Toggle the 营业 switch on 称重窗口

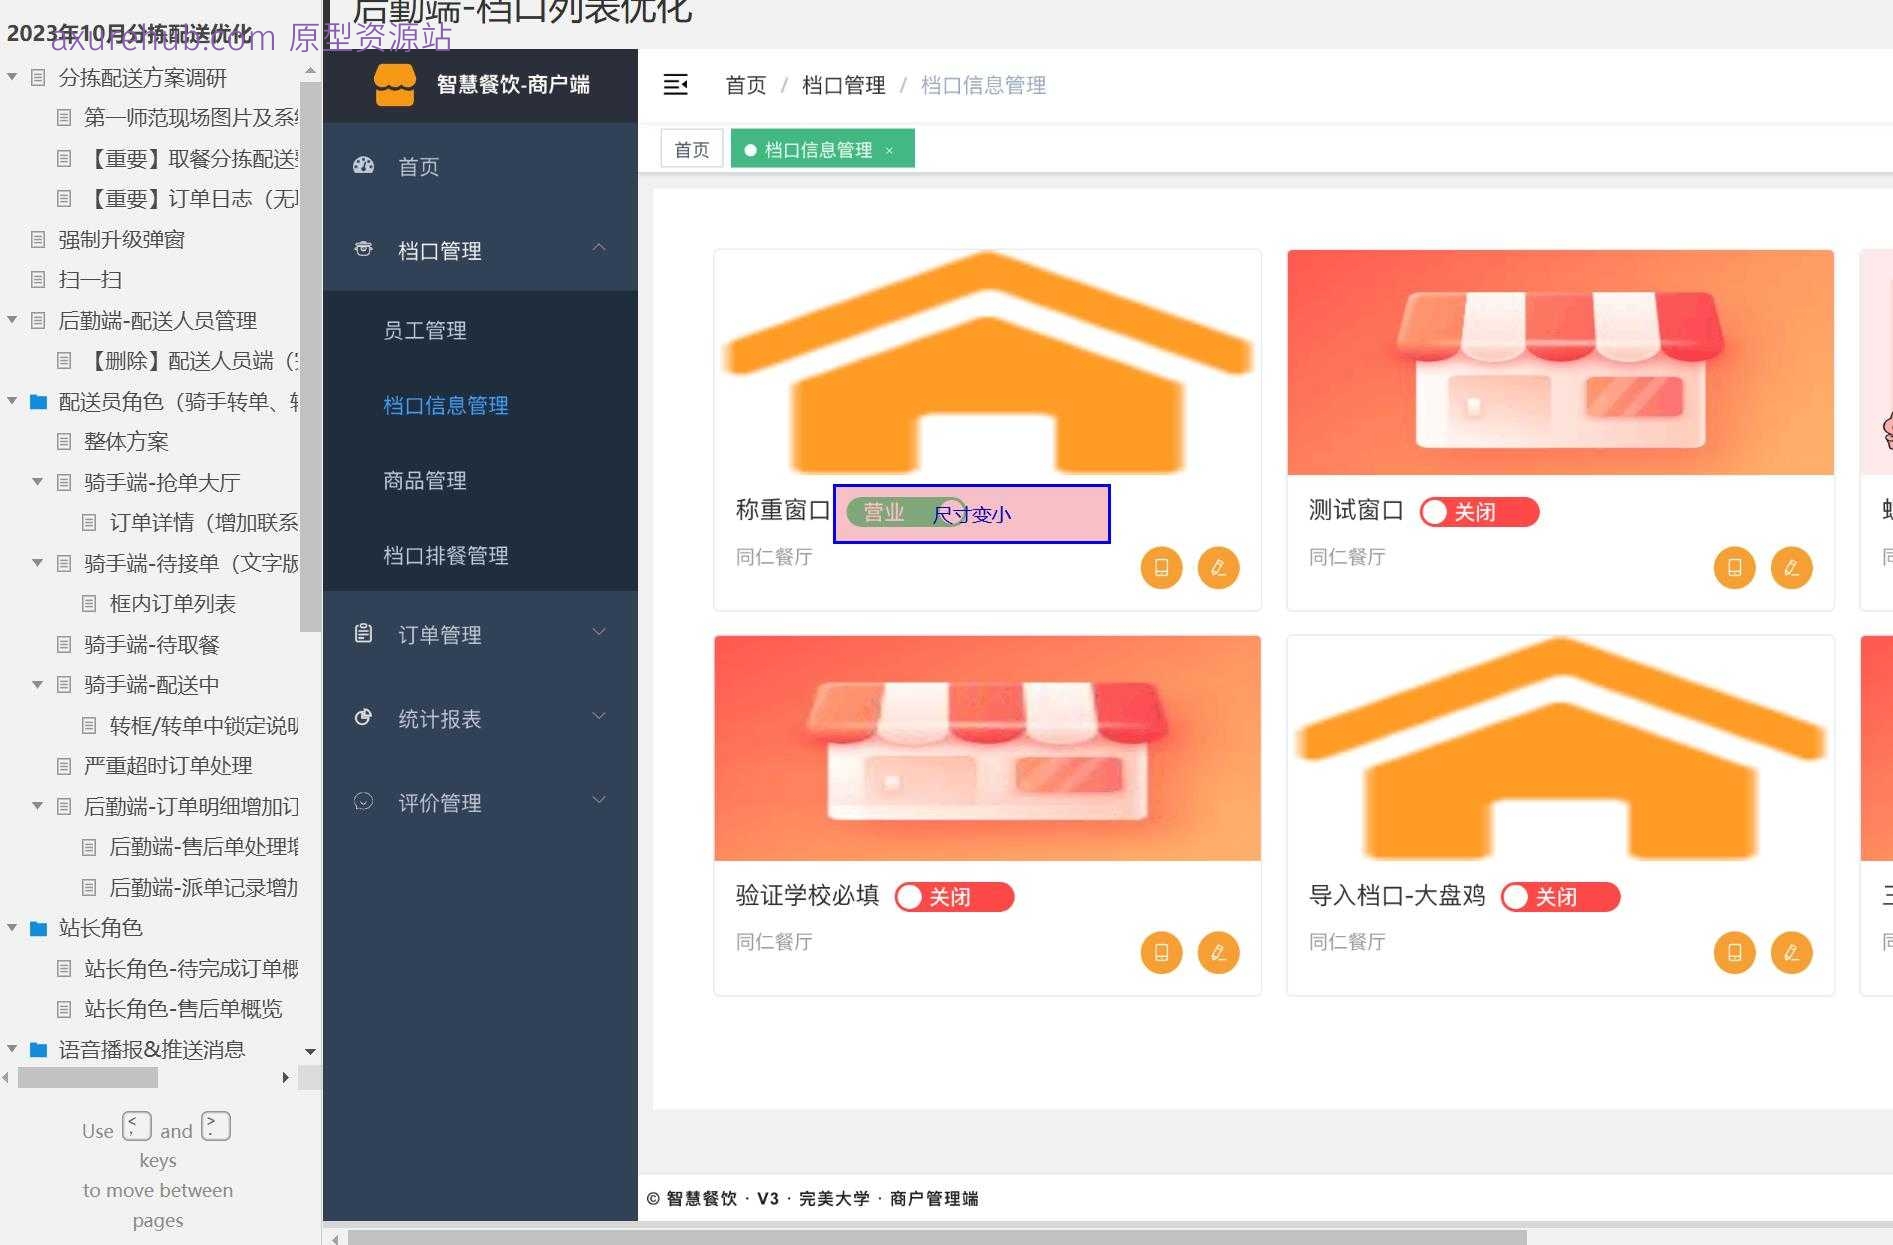[x=905, y=511]
